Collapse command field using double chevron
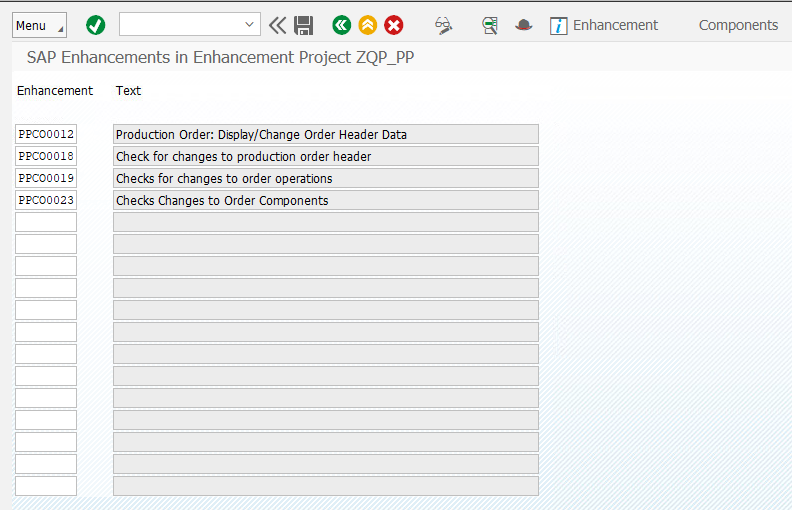Screen dimensions: 792x510 (x=277, y=25)
